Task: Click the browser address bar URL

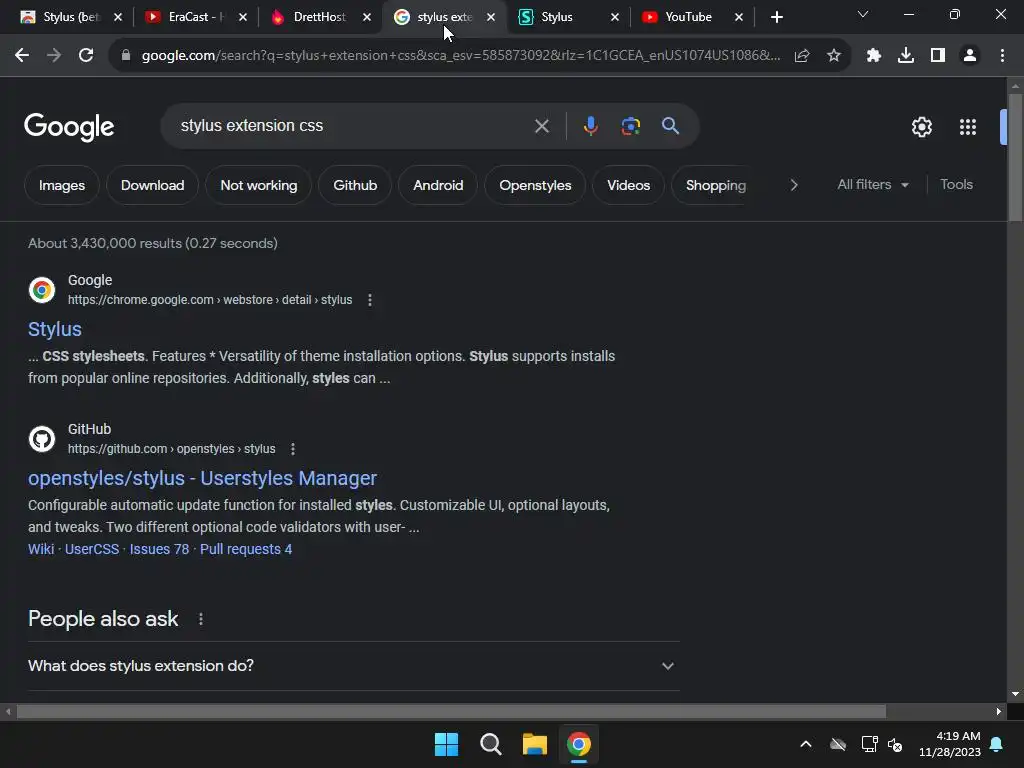Action: click(x=460, y=56)
